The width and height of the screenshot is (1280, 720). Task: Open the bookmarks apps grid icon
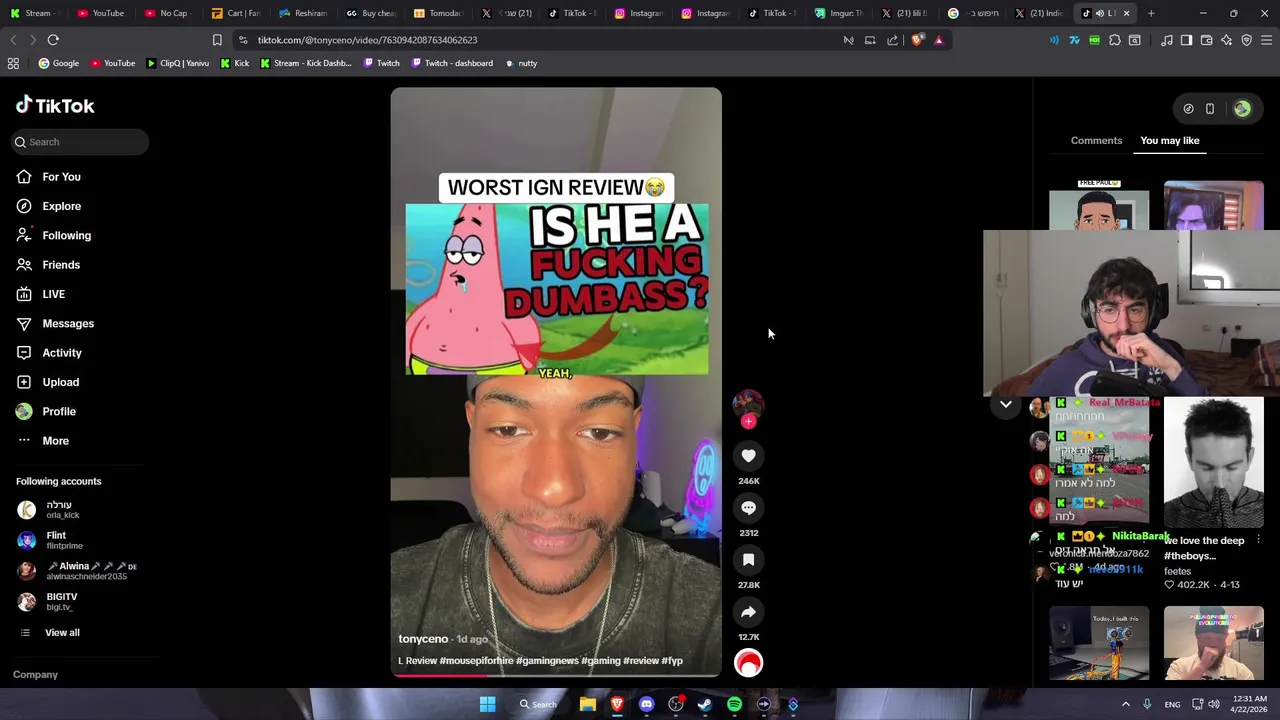[13, 63]
